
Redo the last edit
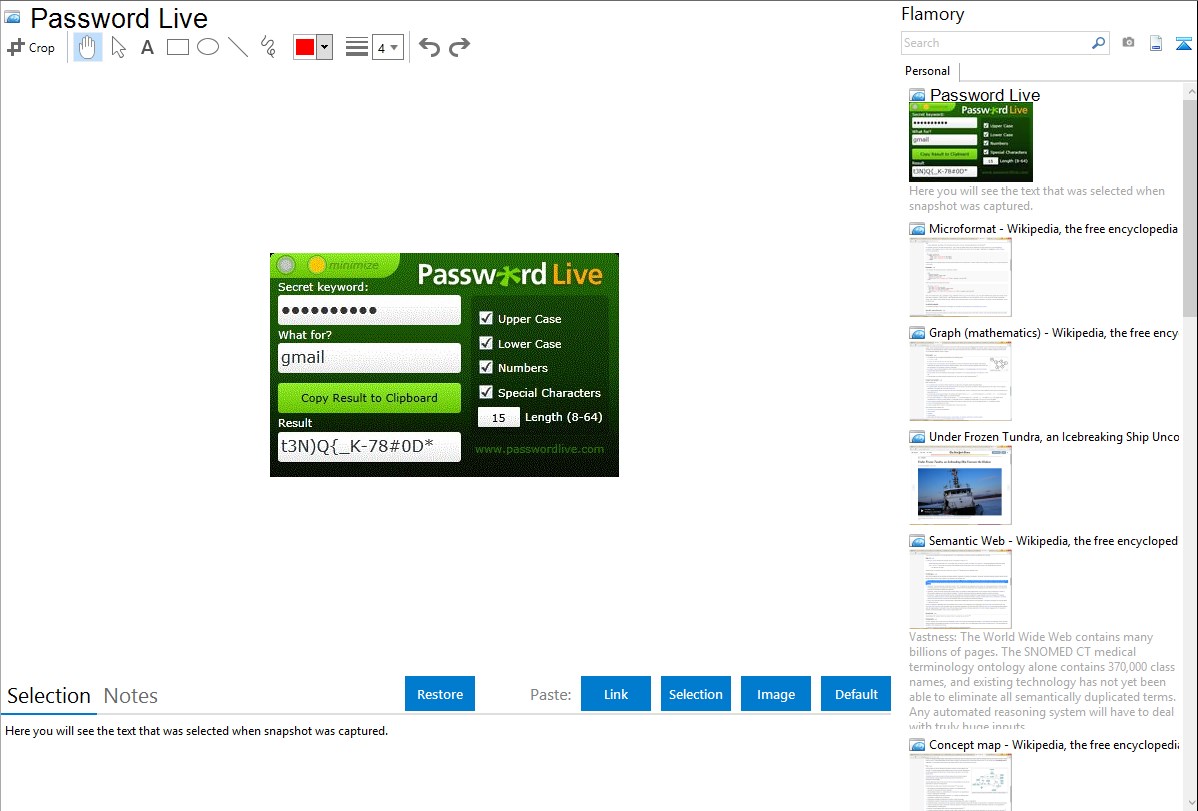coord(459,47)
